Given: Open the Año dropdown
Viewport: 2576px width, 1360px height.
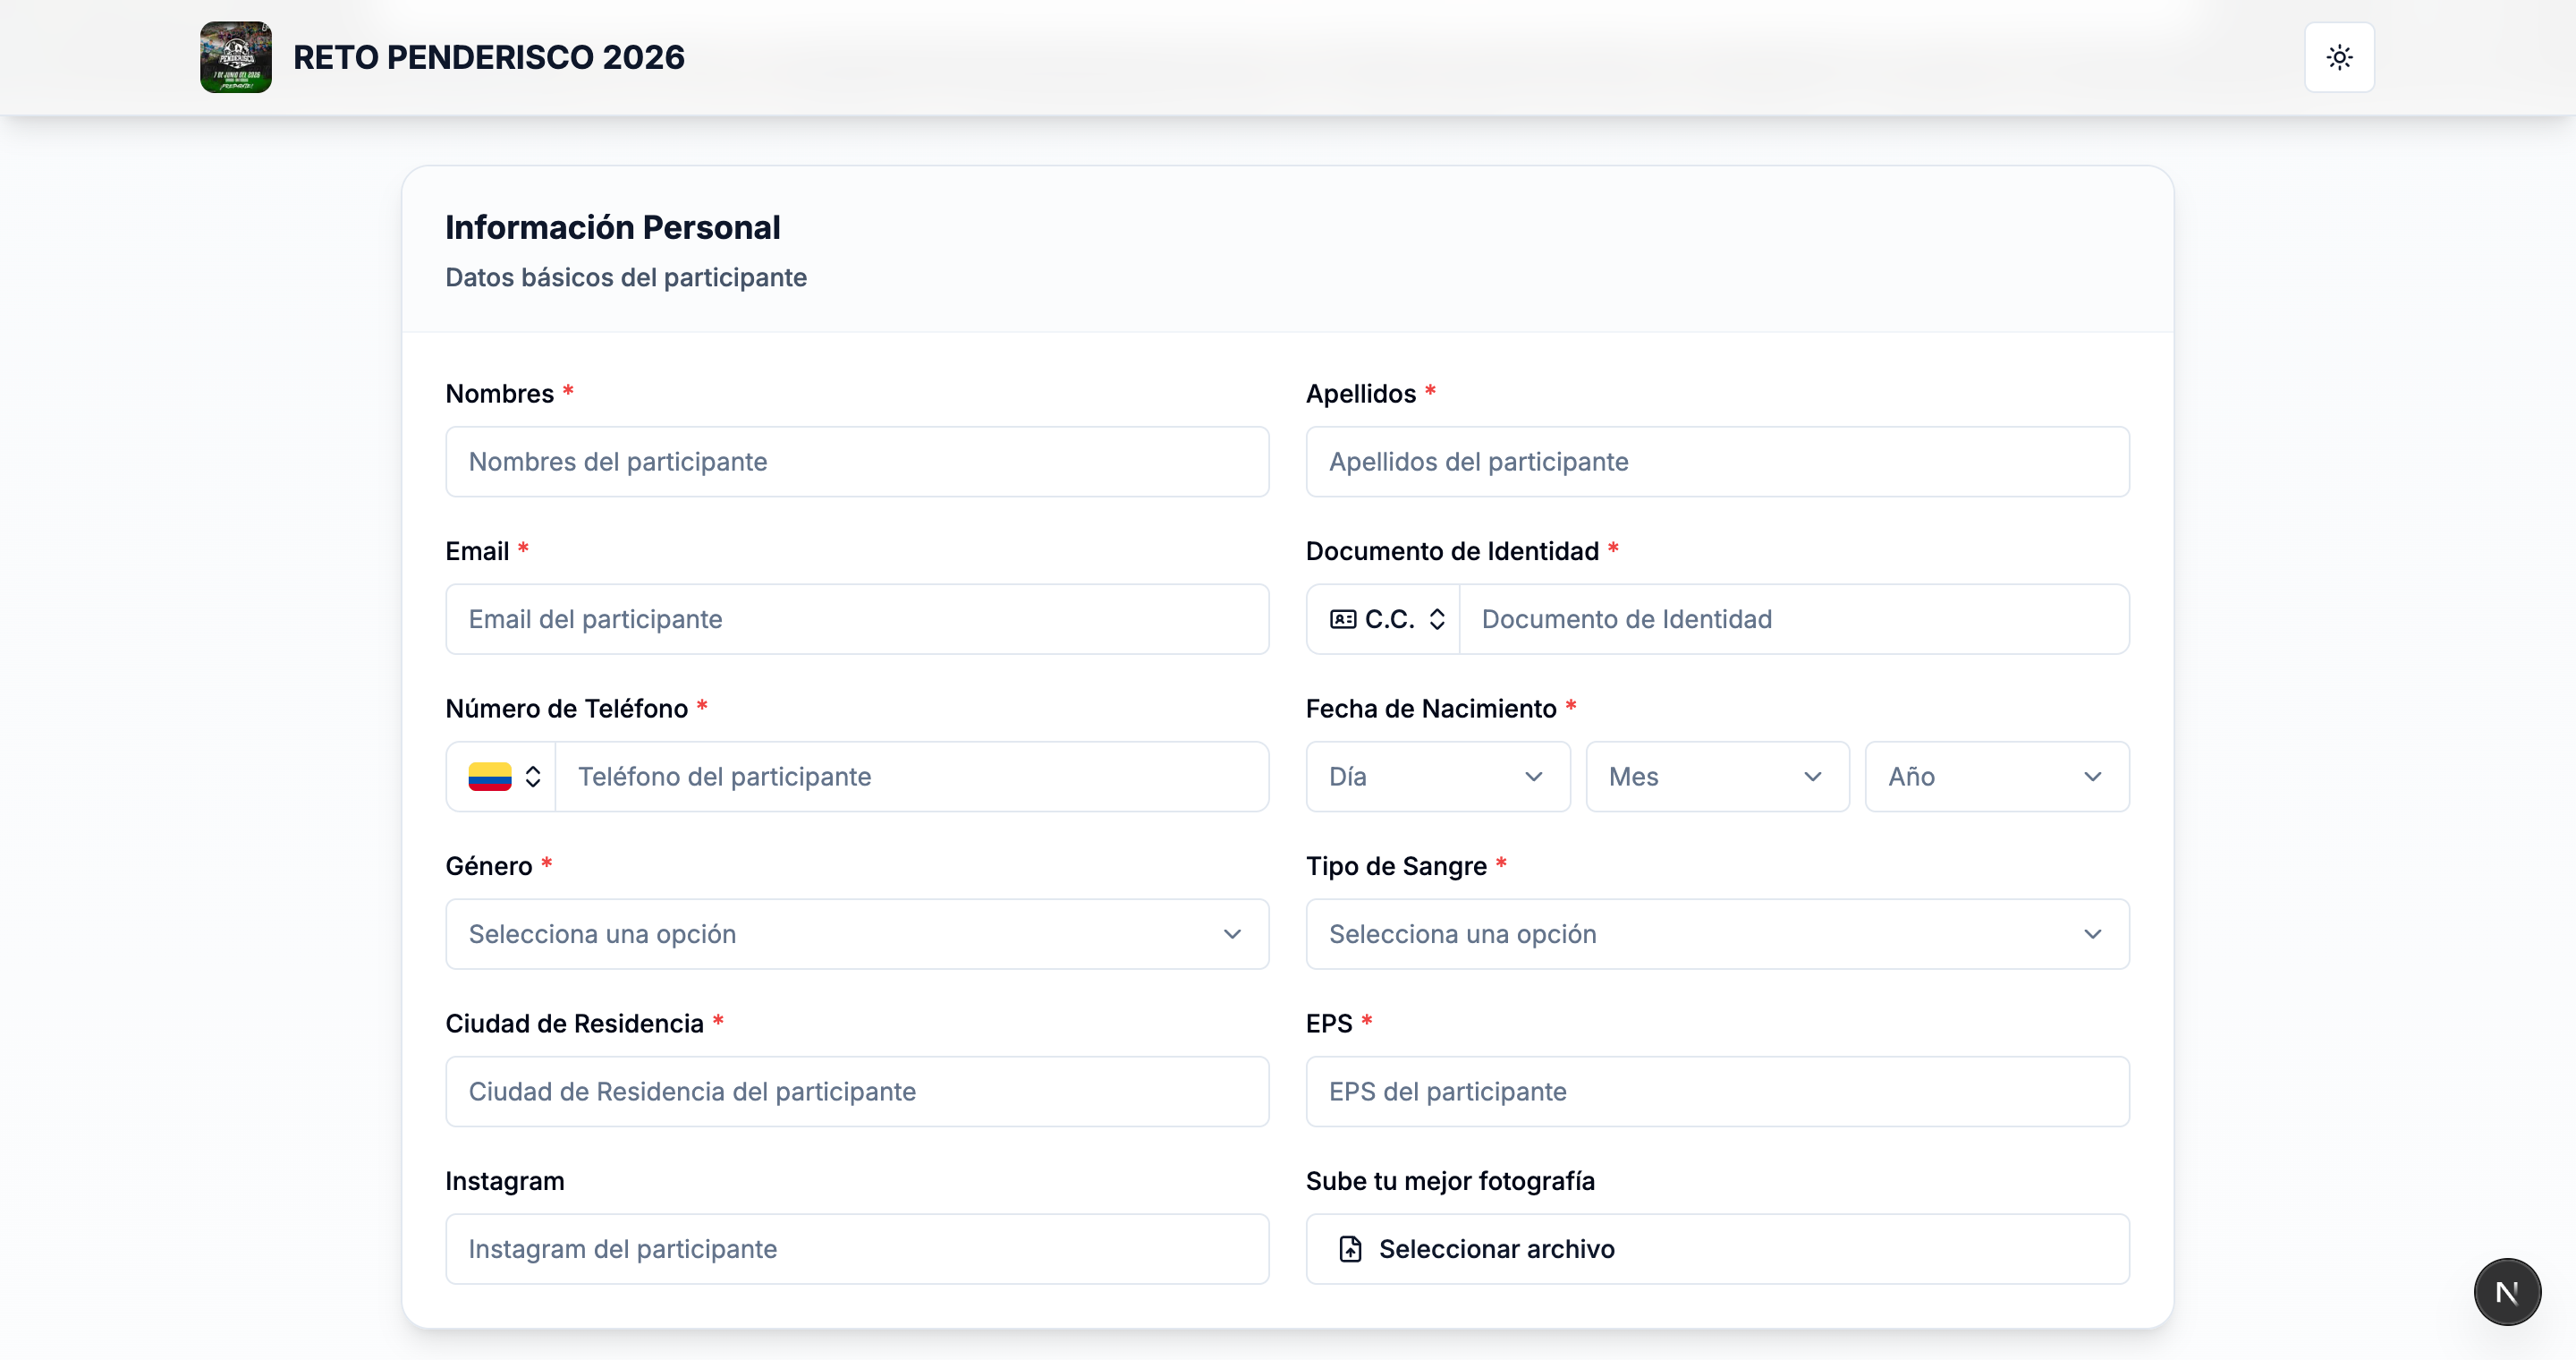Looking at the screenshot, I should click(x=1996, y=777).
